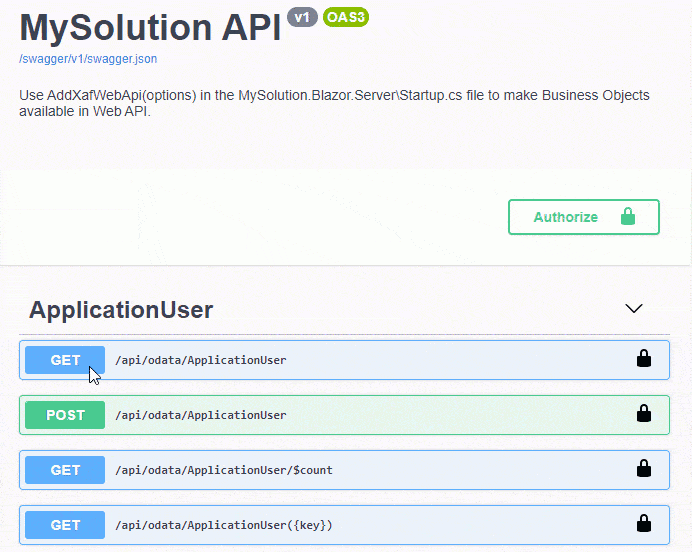The image size is (692, 552).
Task: Click lock icon on ApplicationUser({key}) row
Action: point(643,524)
